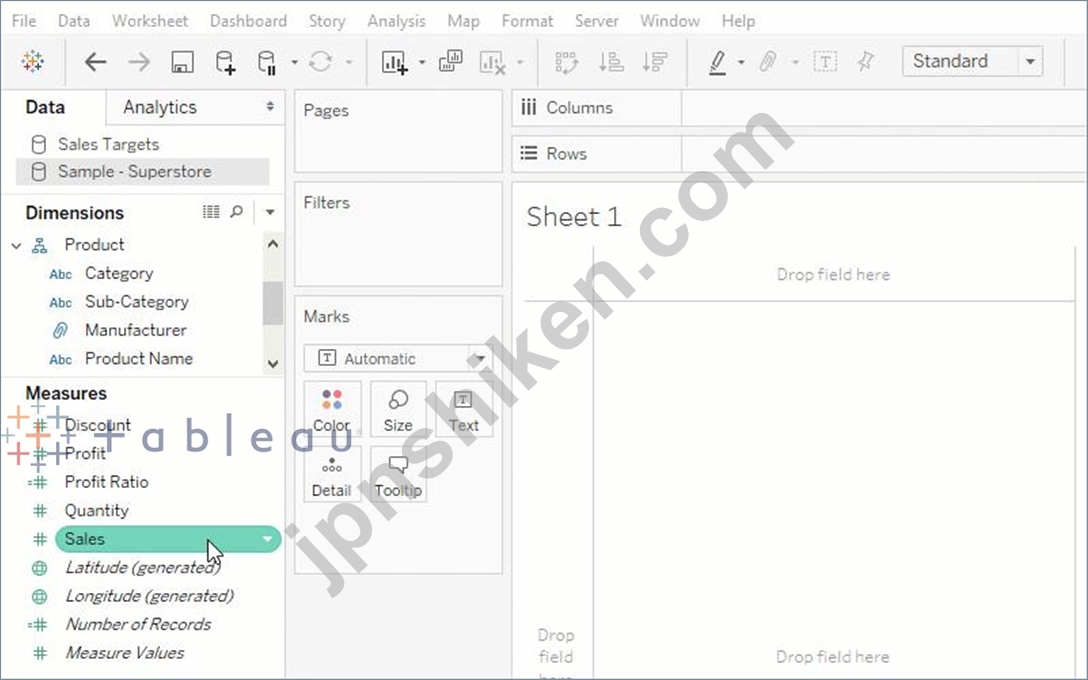Select the Latitude (generated) measure

tap(143, 568)
